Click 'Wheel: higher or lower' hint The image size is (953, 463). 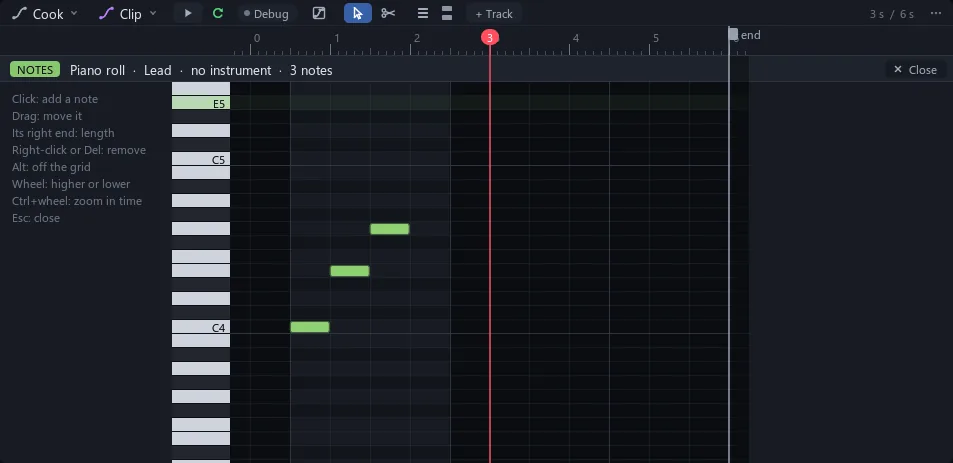click(x=71, y=184)
